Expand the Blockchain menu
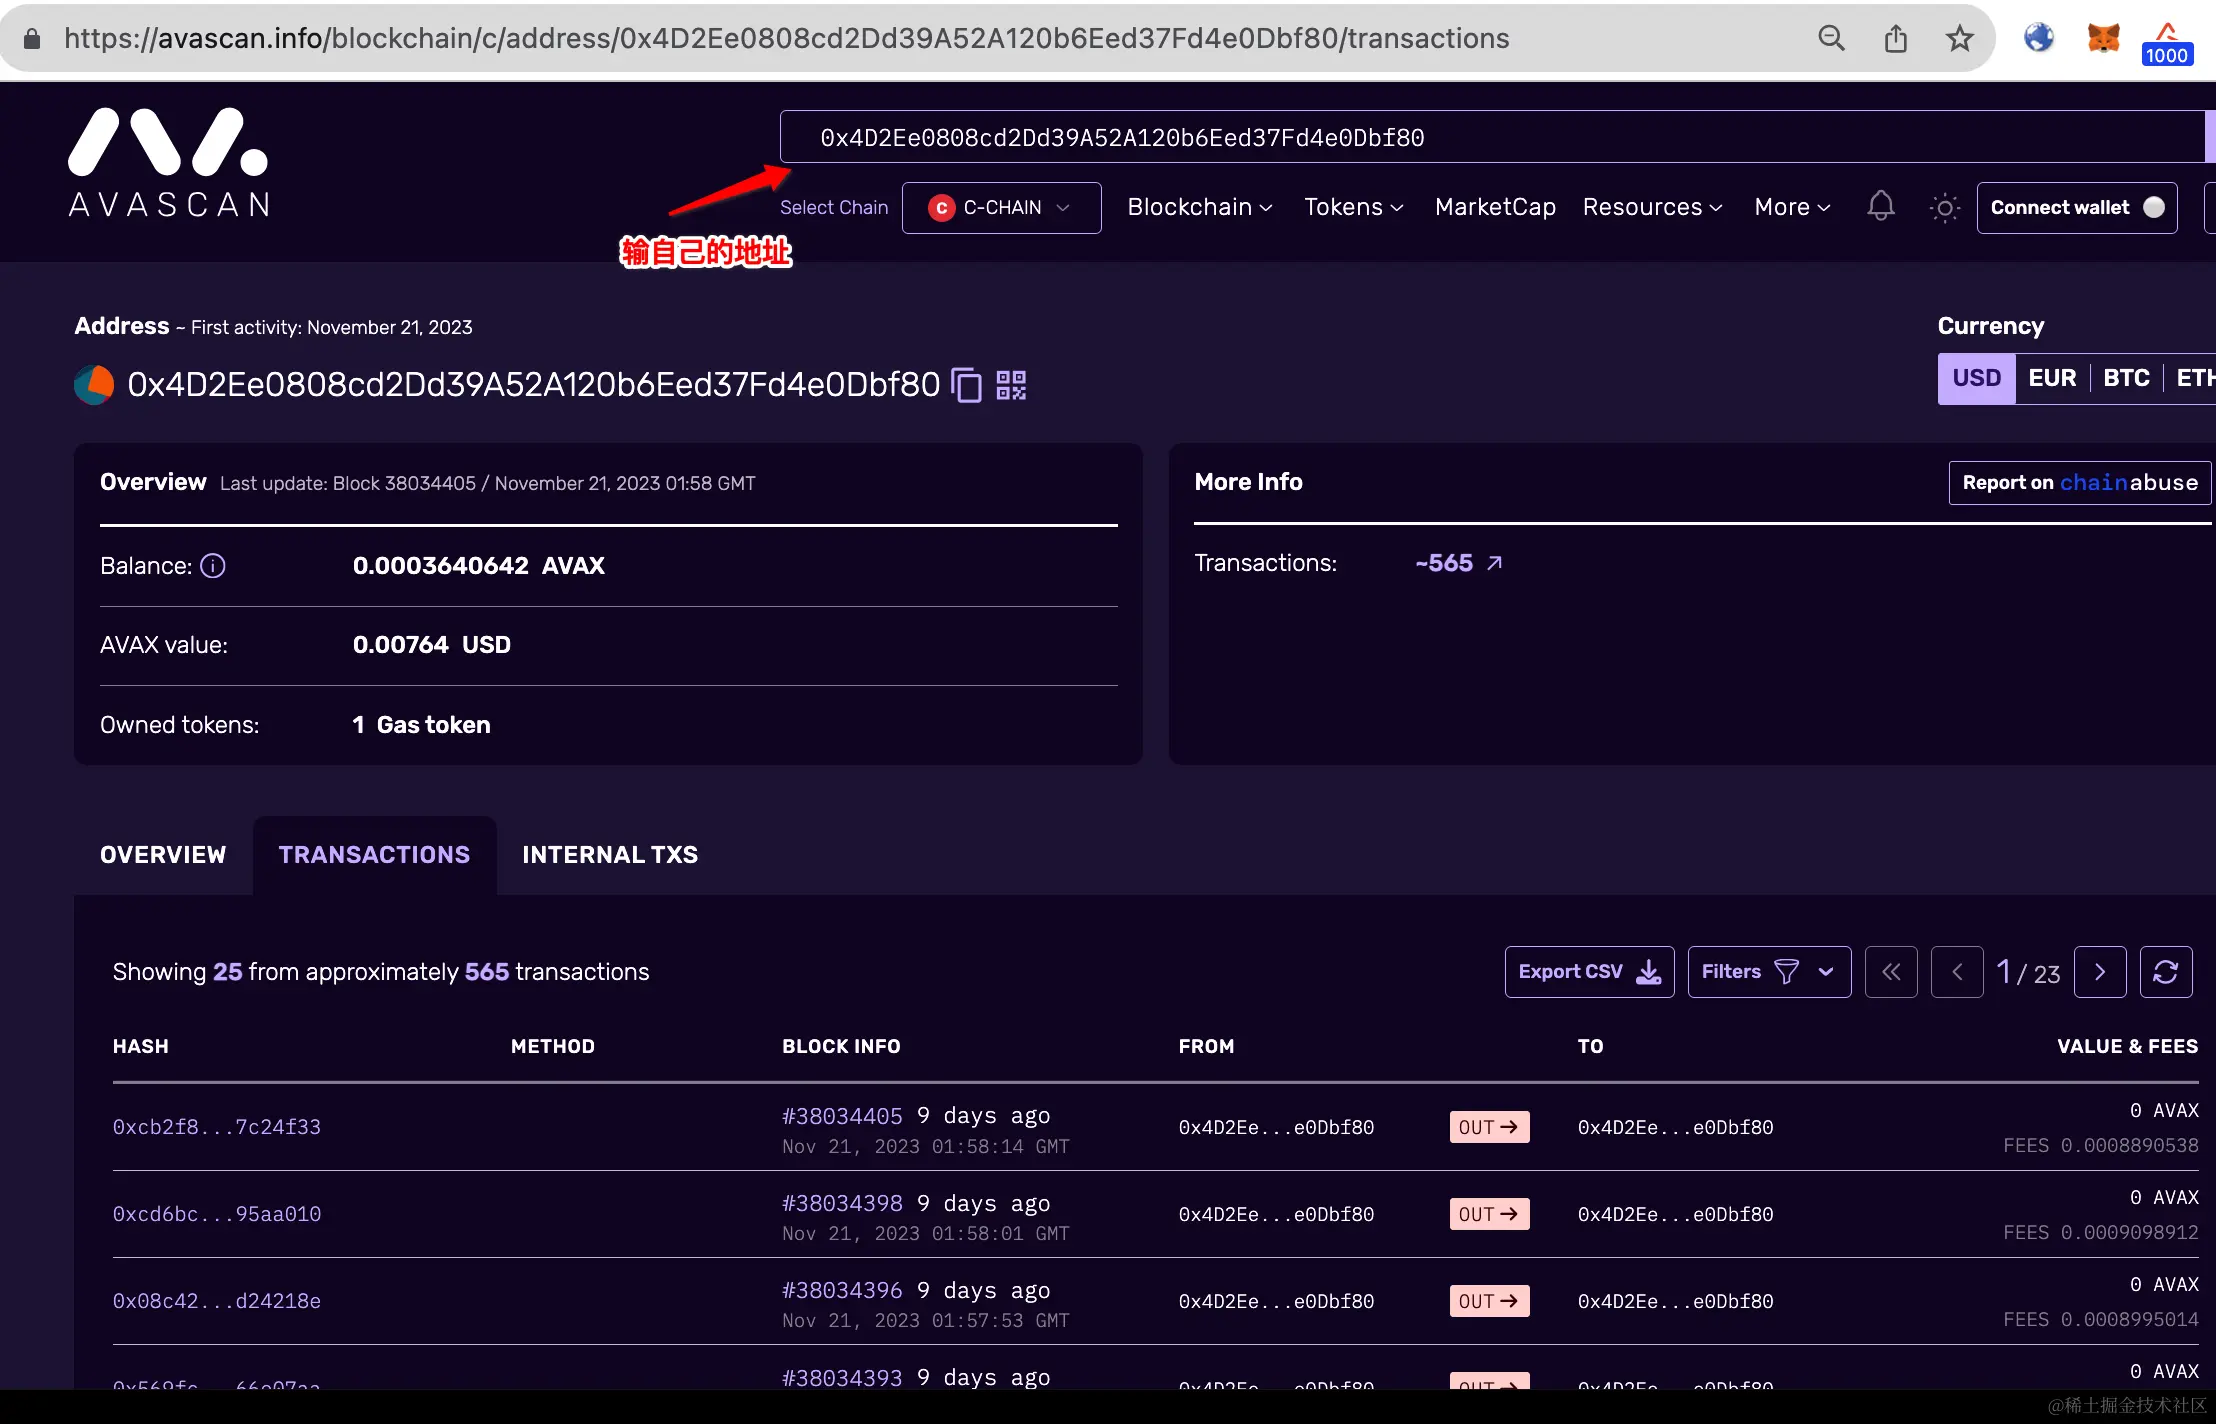 tap(1199, 207)
